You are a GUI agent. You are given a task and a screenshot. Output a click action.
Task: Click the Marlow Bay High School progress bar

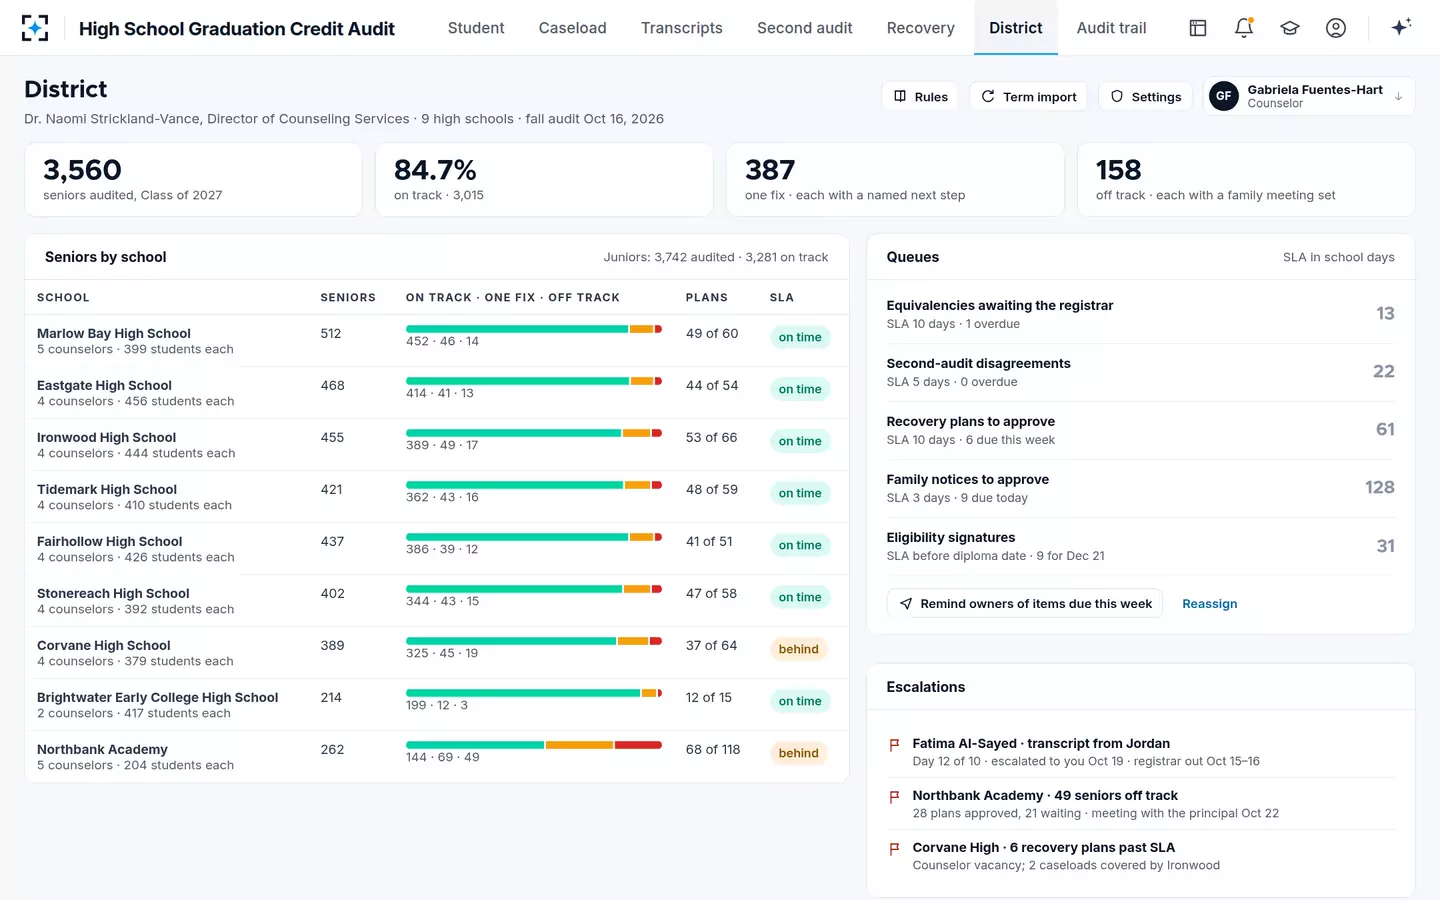click(534, 329)
